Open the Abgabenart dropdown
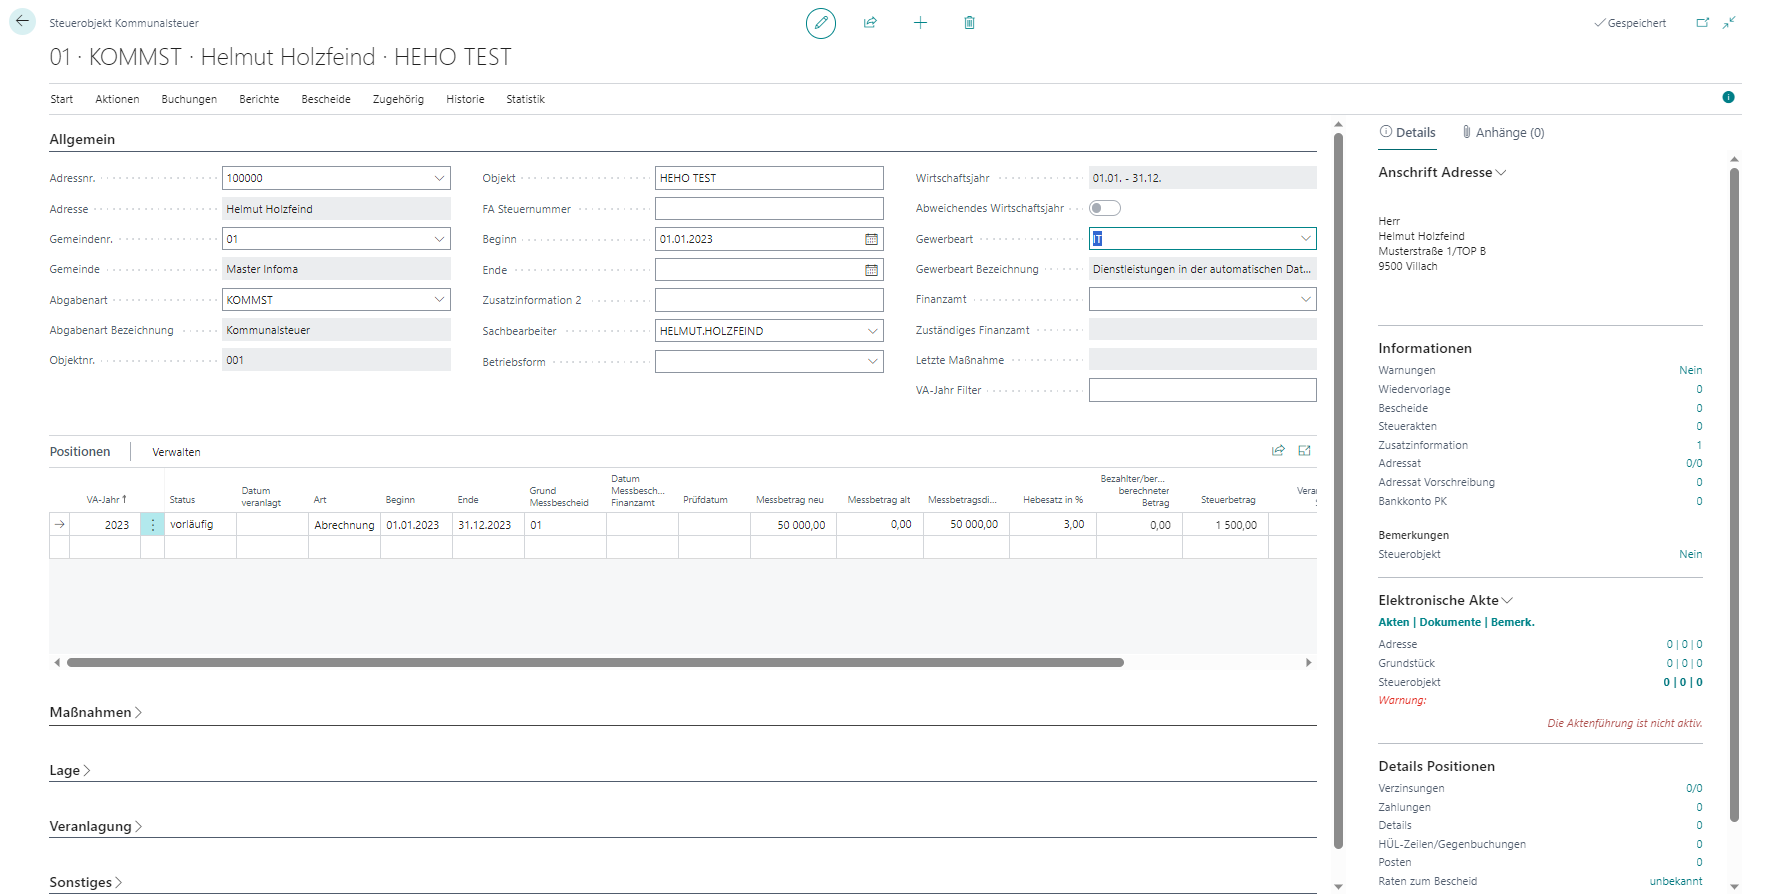The width and height of the screenshot is (1792, 894). point(439,300)
